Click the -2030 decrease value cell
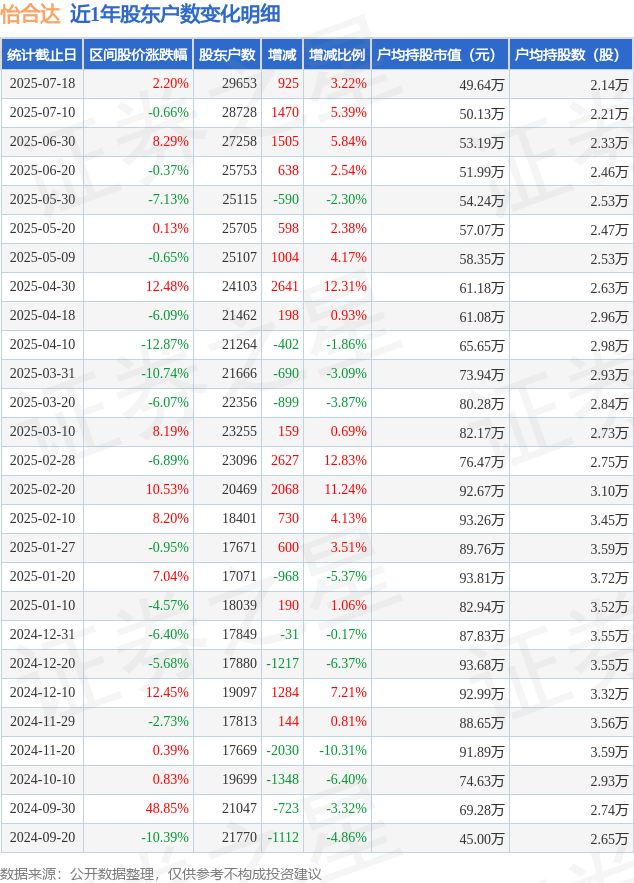The image size is (634, 883). point(280,750)
